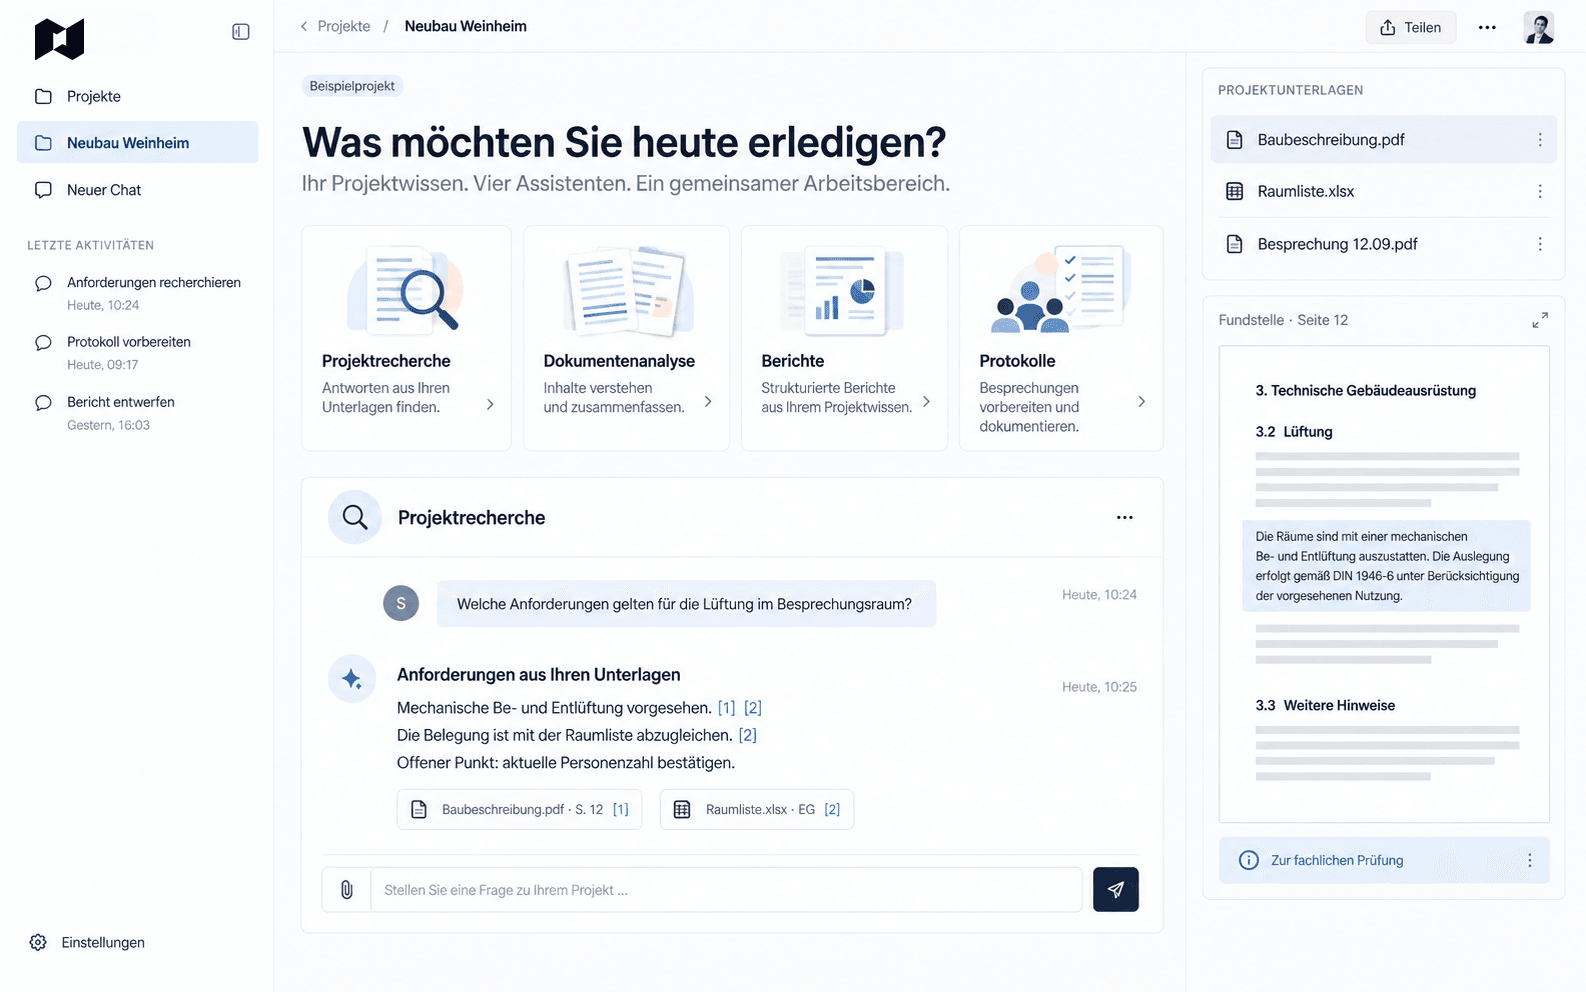Click the Projekte breadcrumb link
Screen dimensions: 1586x992
pos(344,26)
